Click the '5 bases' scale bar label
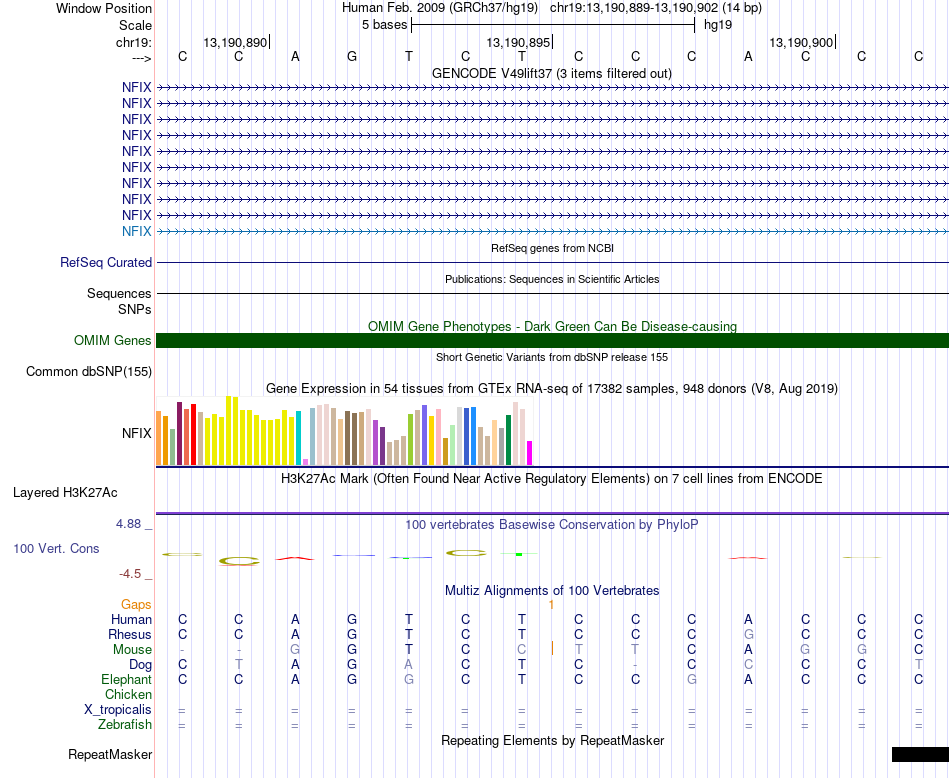This screenshot has width=950, height=778. (x=385, y=25)
